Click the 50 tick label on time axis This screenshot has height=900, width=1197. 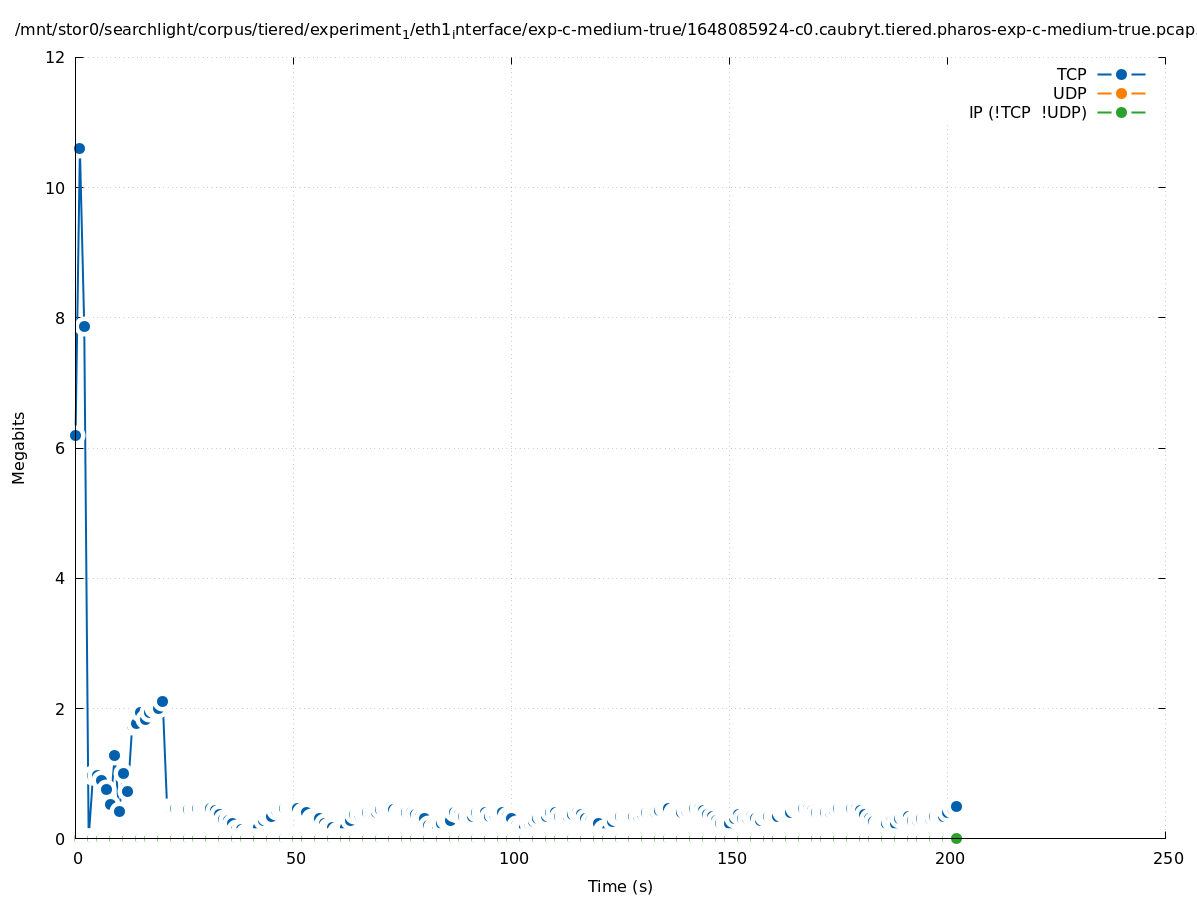coord(294,859)
